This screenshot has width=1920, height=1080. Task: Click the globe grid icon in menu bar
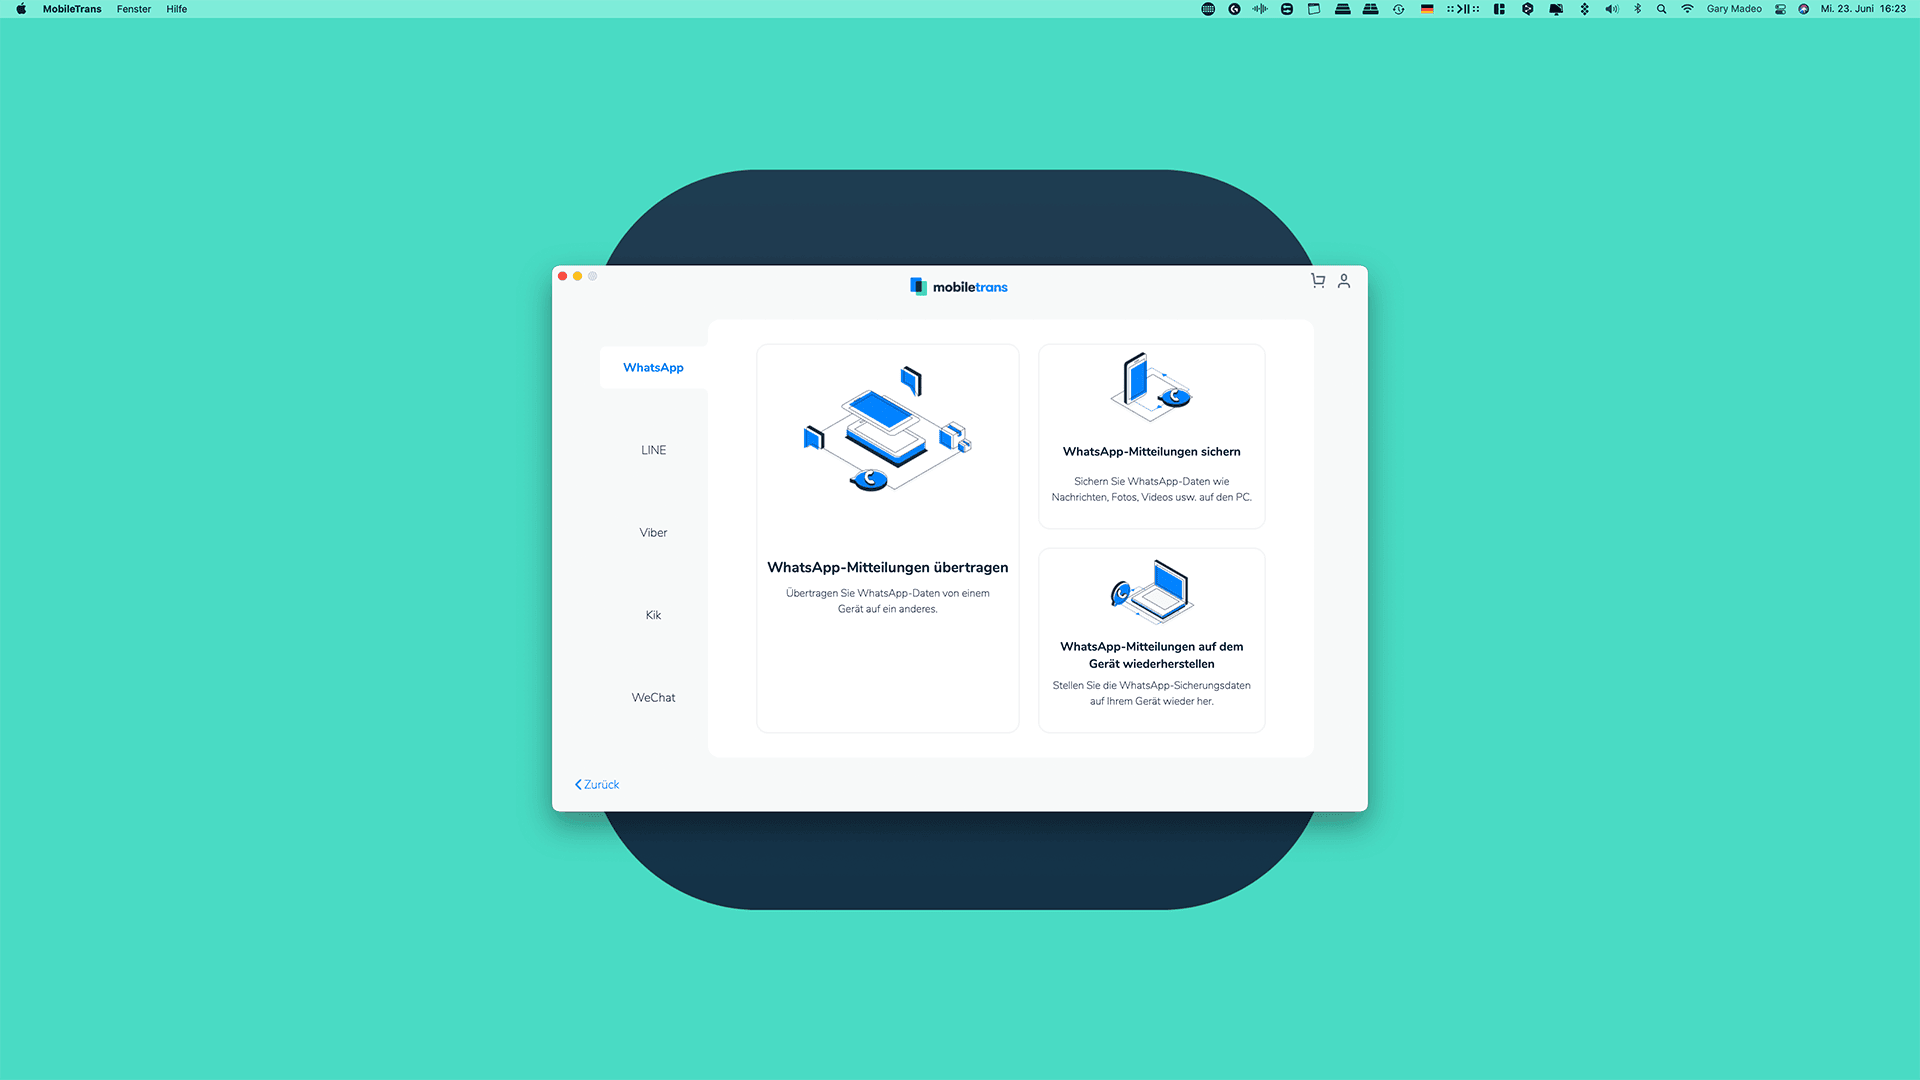[x=1208, y=9]
